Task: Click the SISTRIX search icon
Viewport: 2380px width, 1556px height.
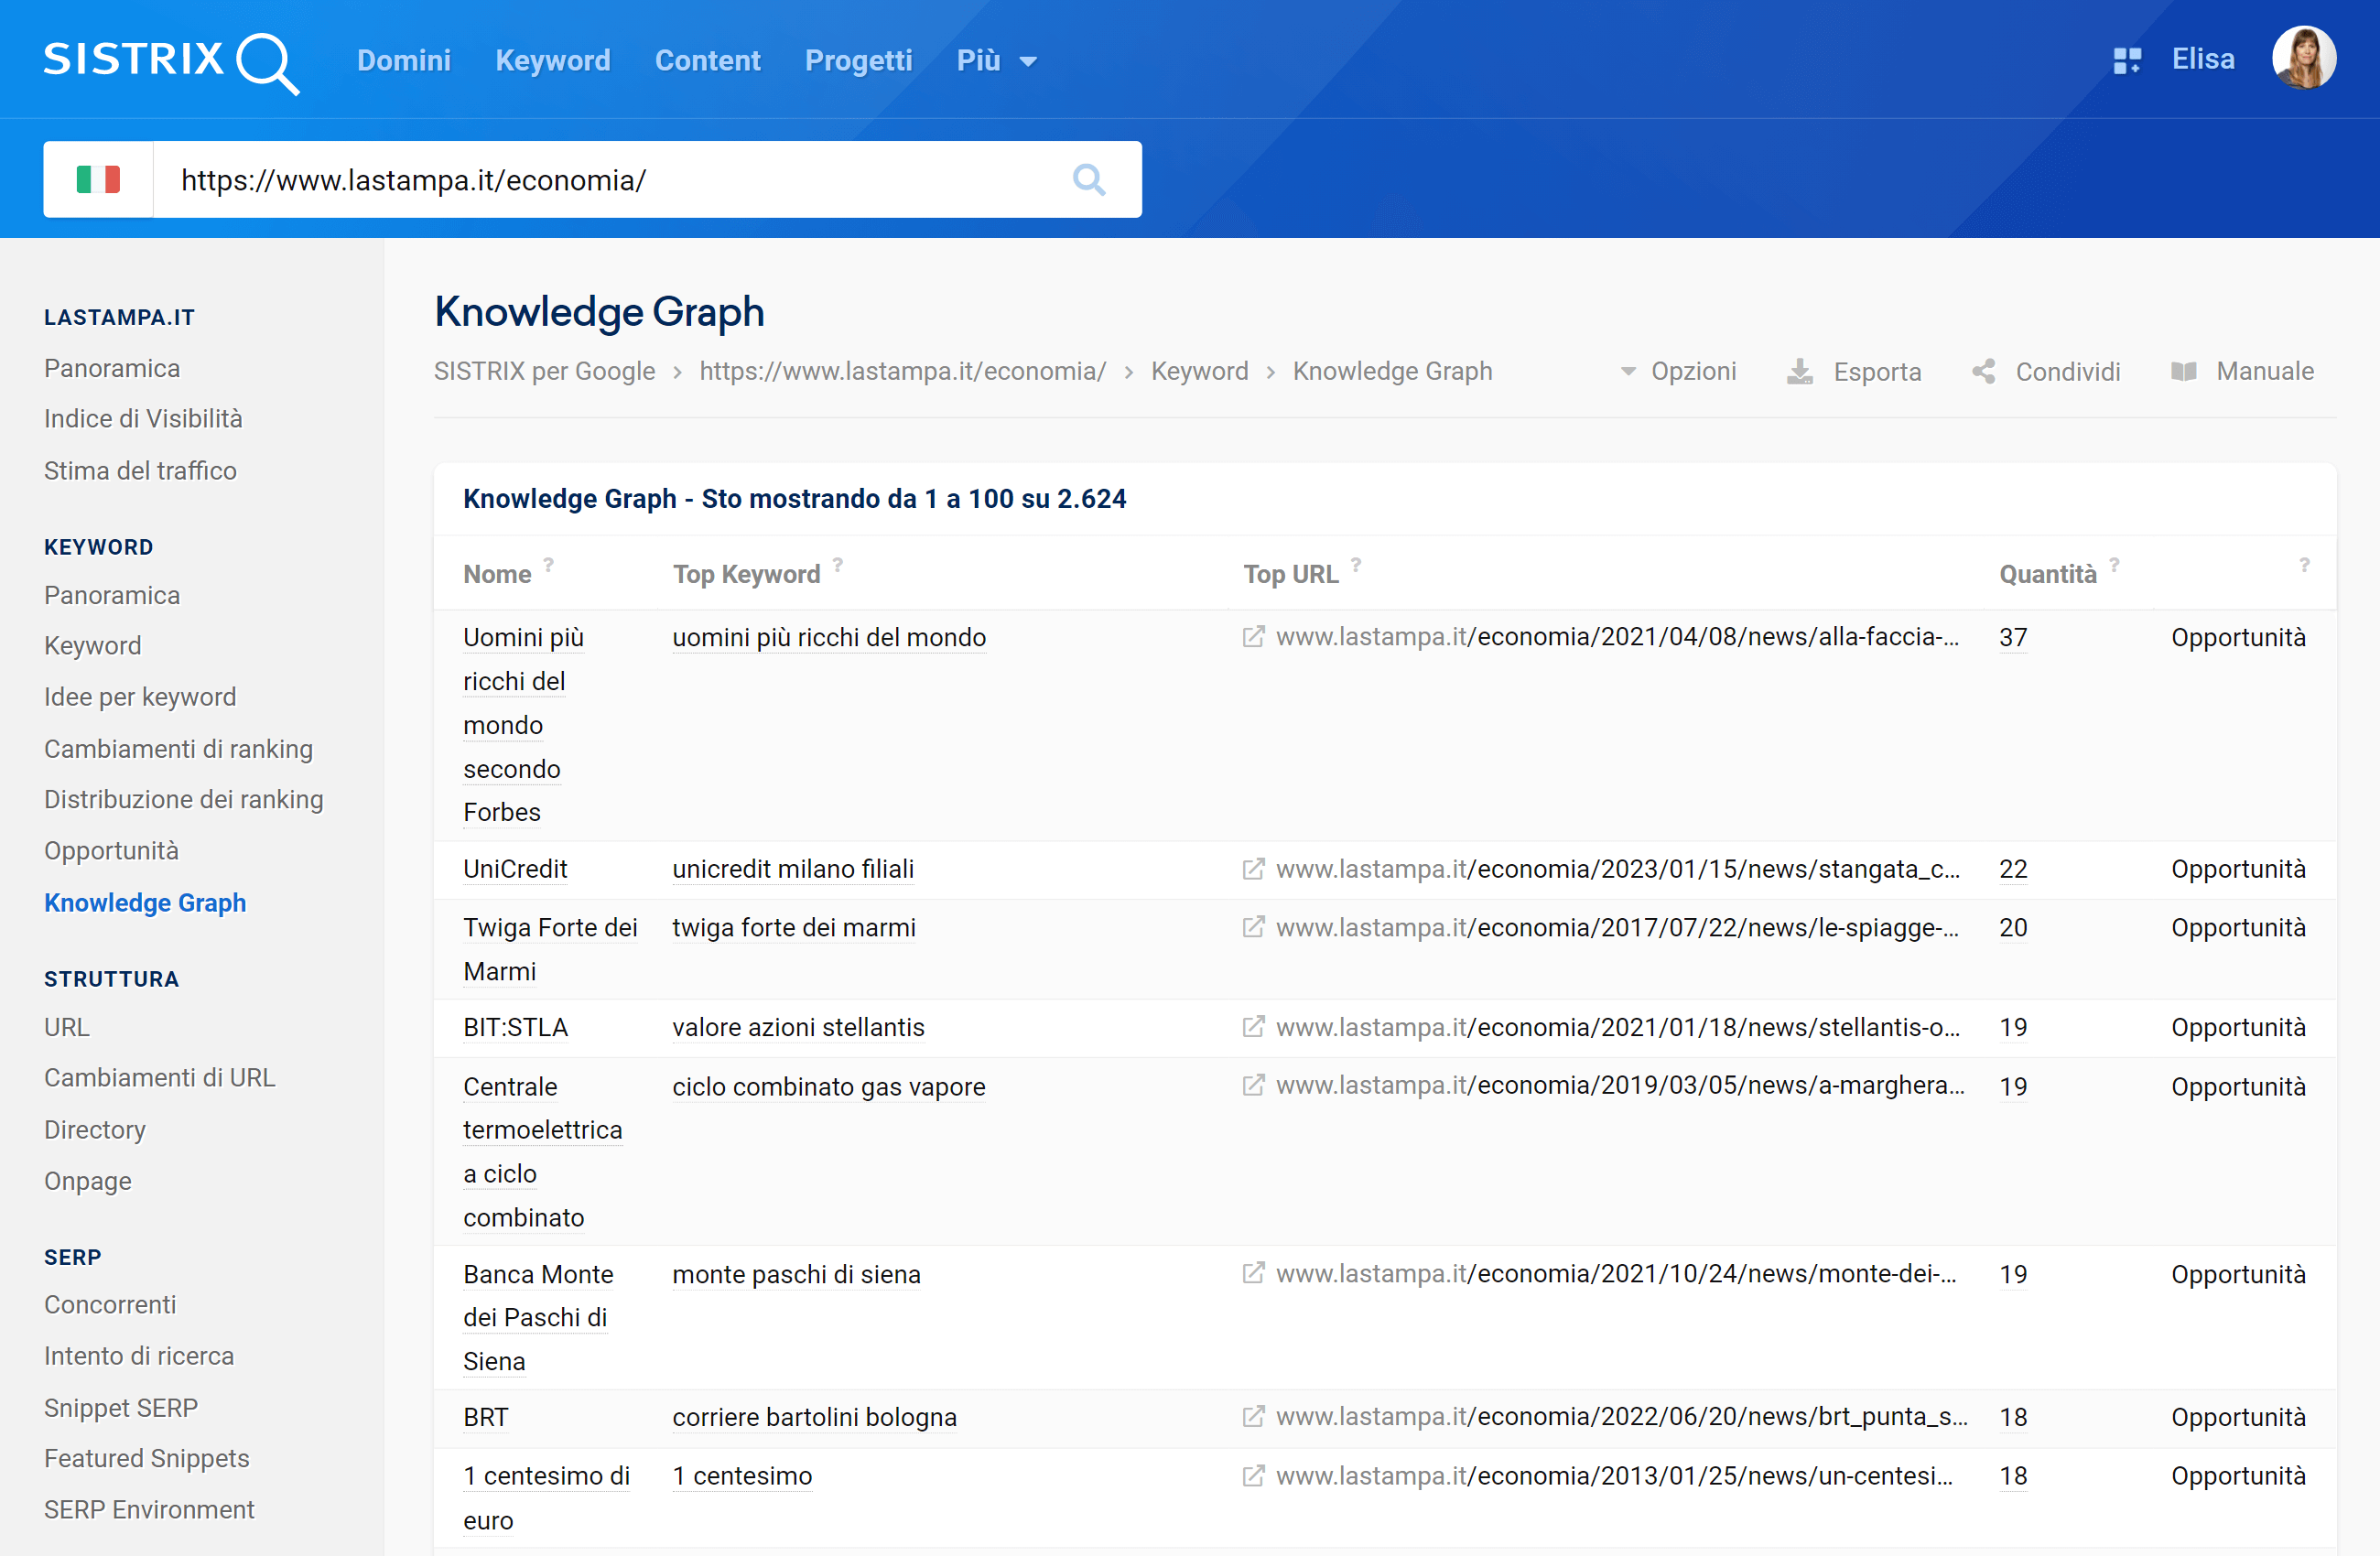Action: [x=1088, y=178]
